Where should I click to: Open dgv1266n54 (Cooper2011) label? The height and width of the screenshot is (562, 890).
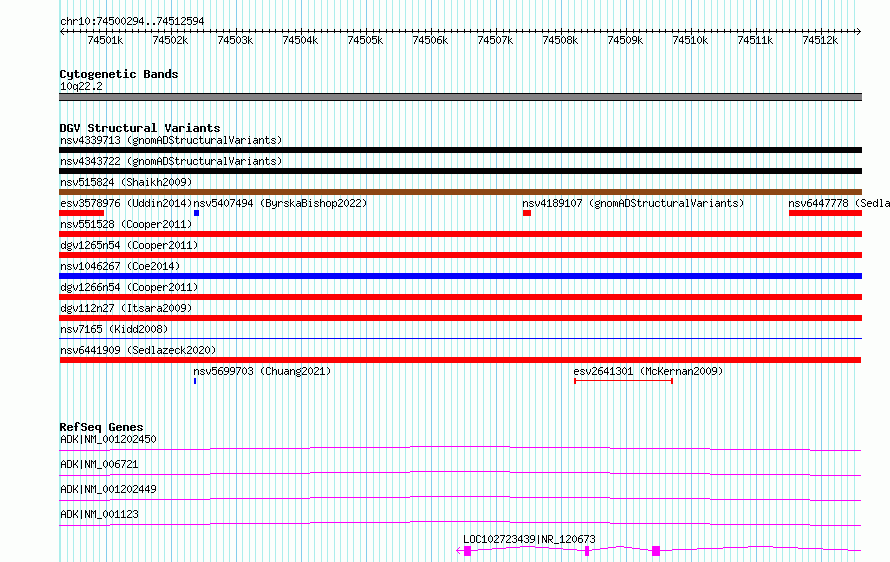129,287
